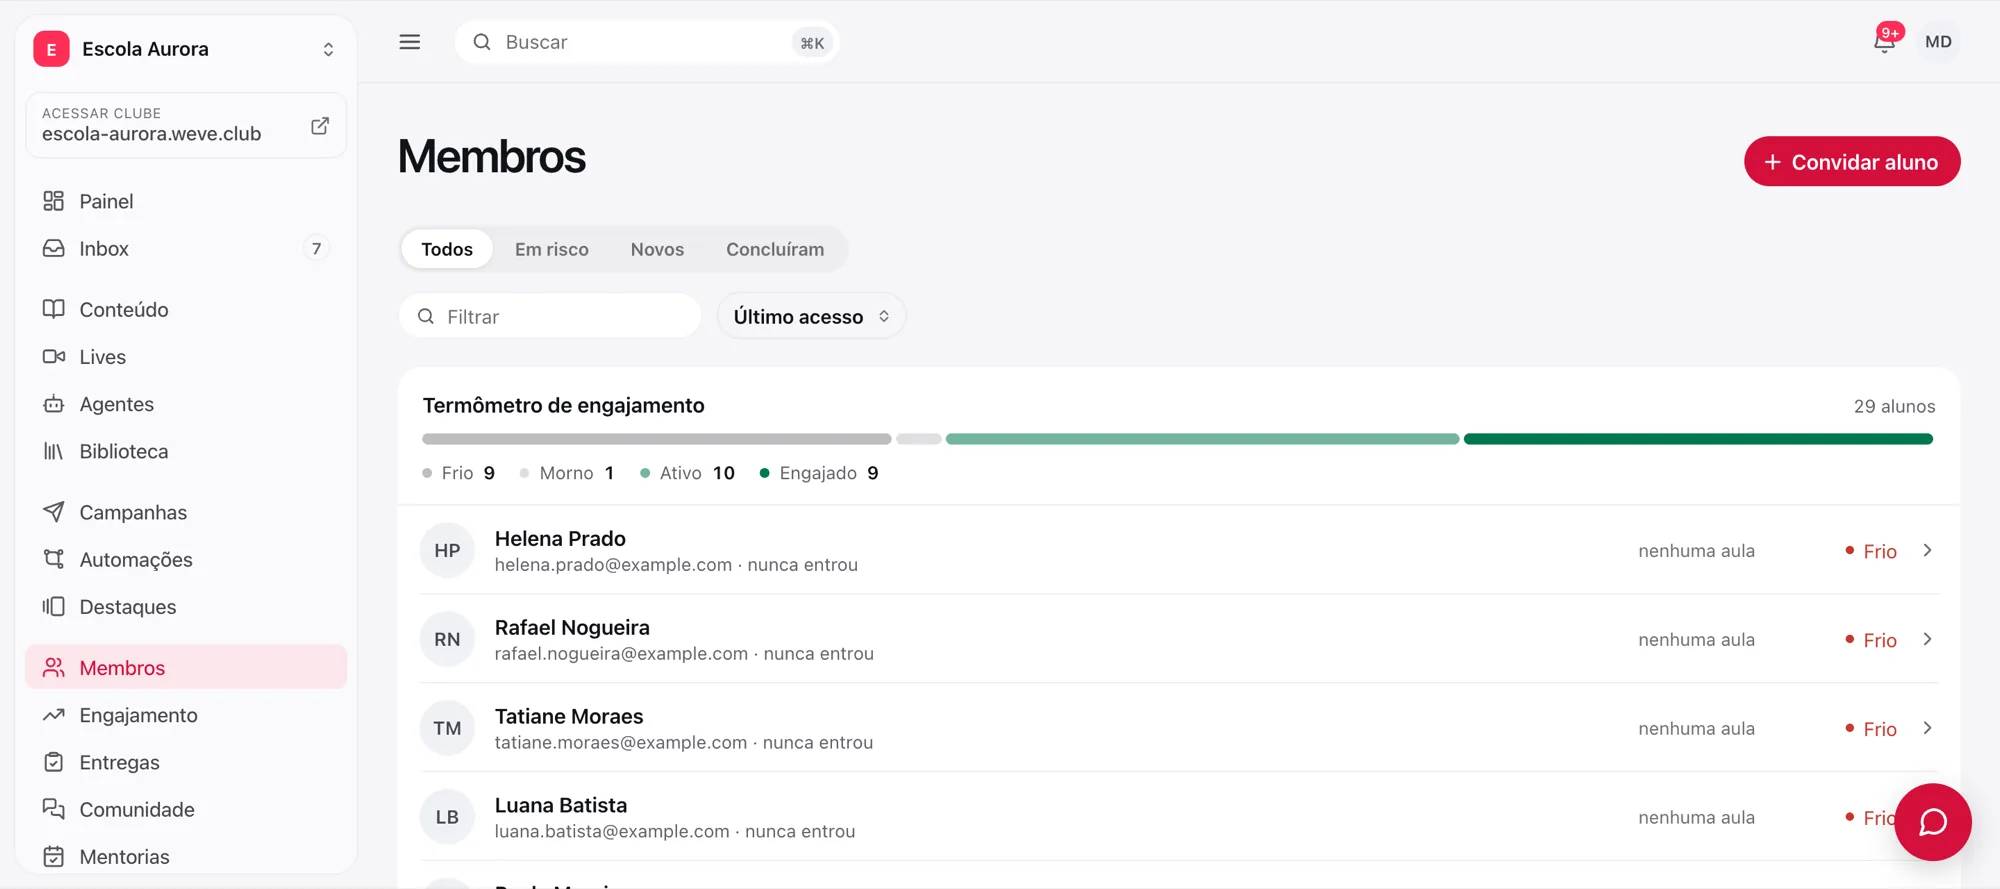Open the notifications bell
Screen dimensions: 2000x889
1885,42
